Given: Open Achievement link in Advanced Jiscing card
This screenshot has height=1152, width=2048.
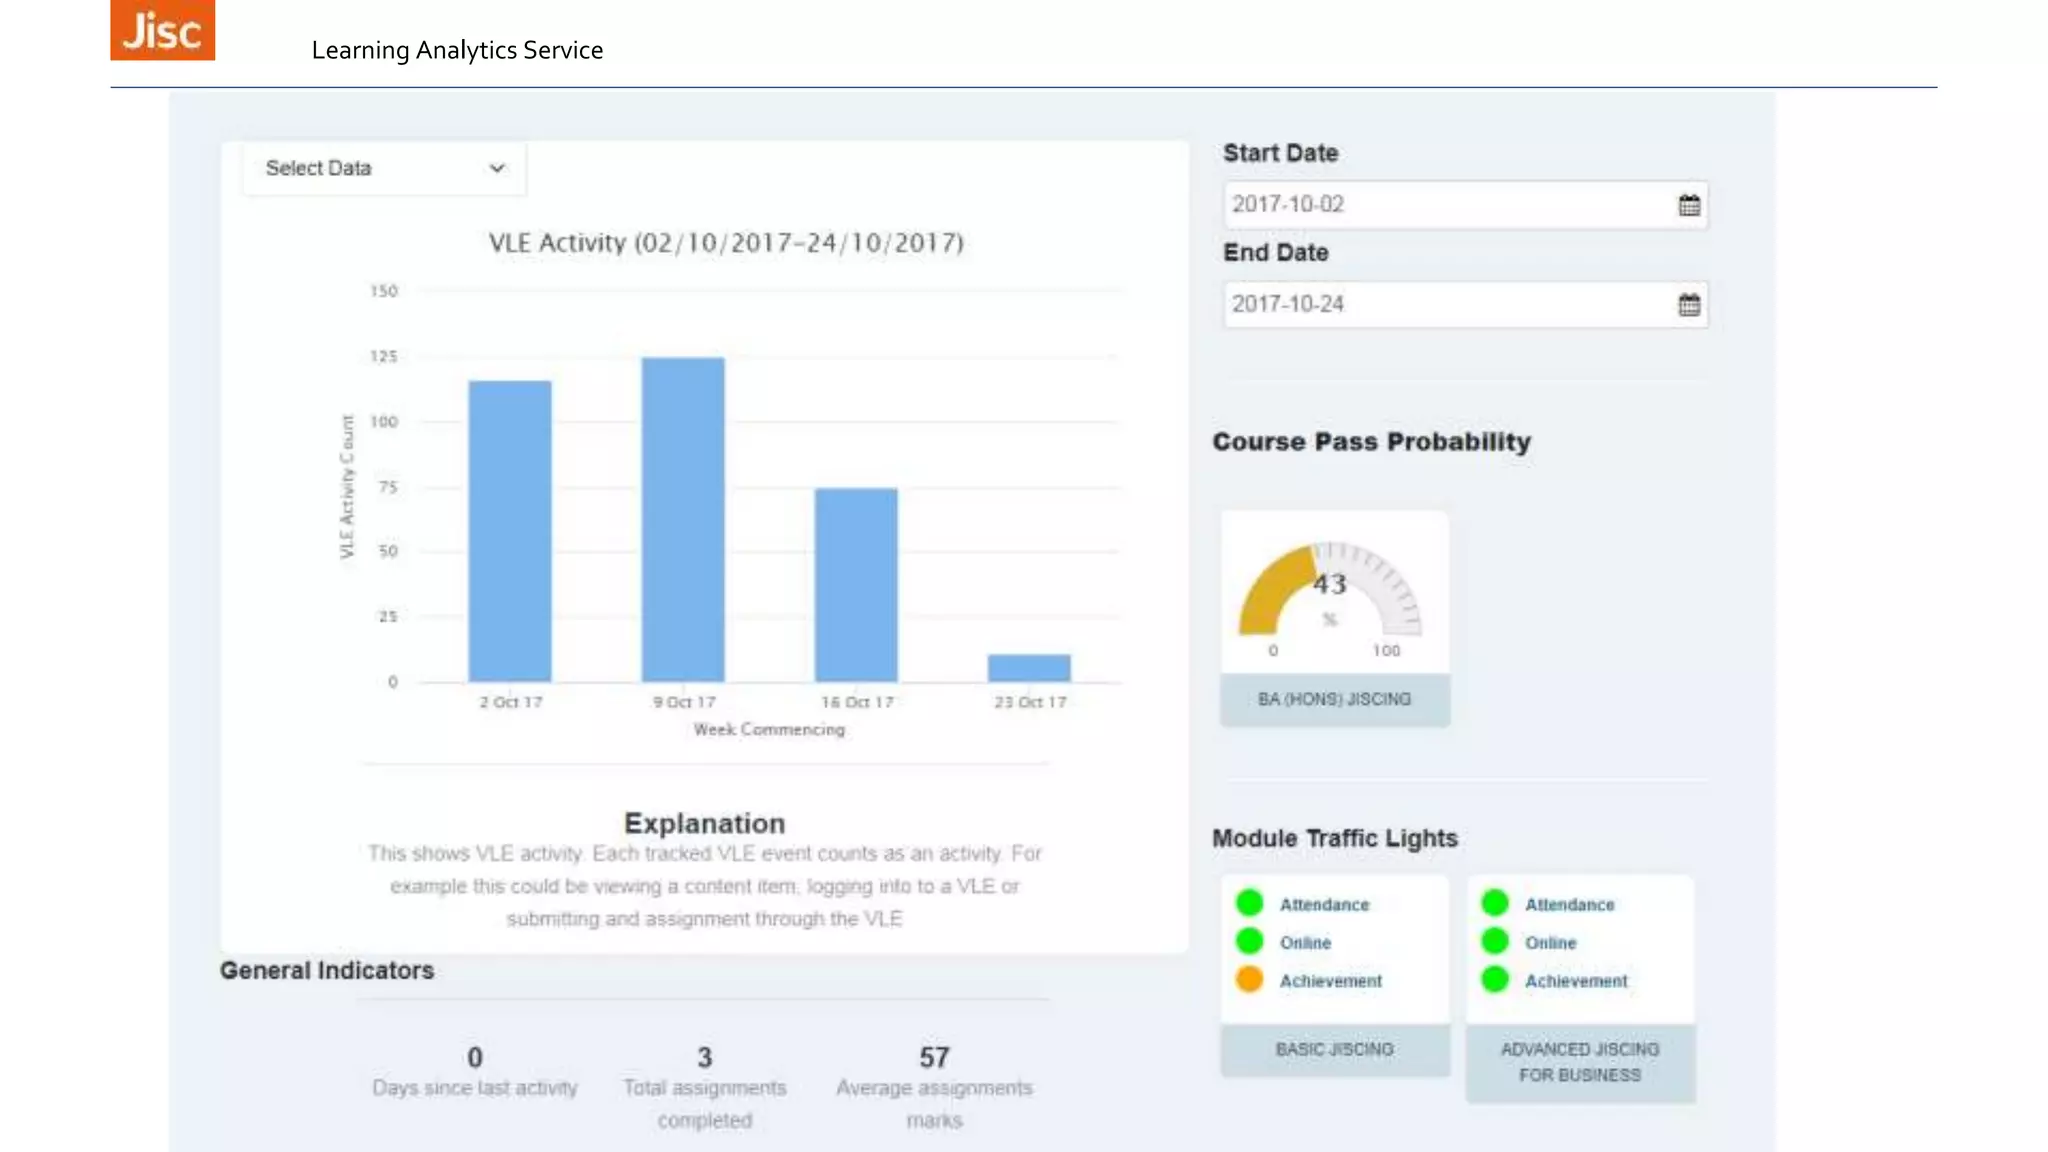Looking at the screenshot, I should pos(1576,981).
